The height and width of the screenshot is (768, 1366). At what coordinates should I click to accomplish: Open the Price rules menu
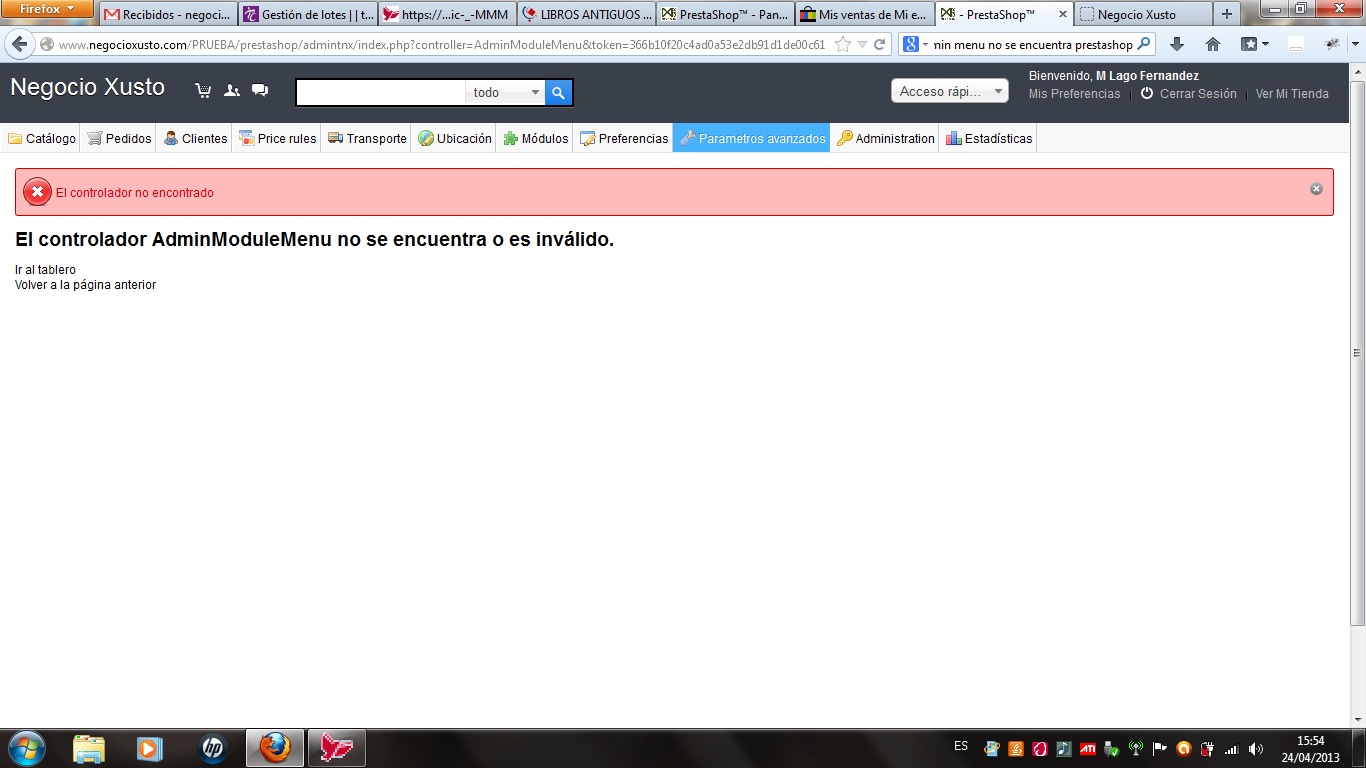(277, 139)
